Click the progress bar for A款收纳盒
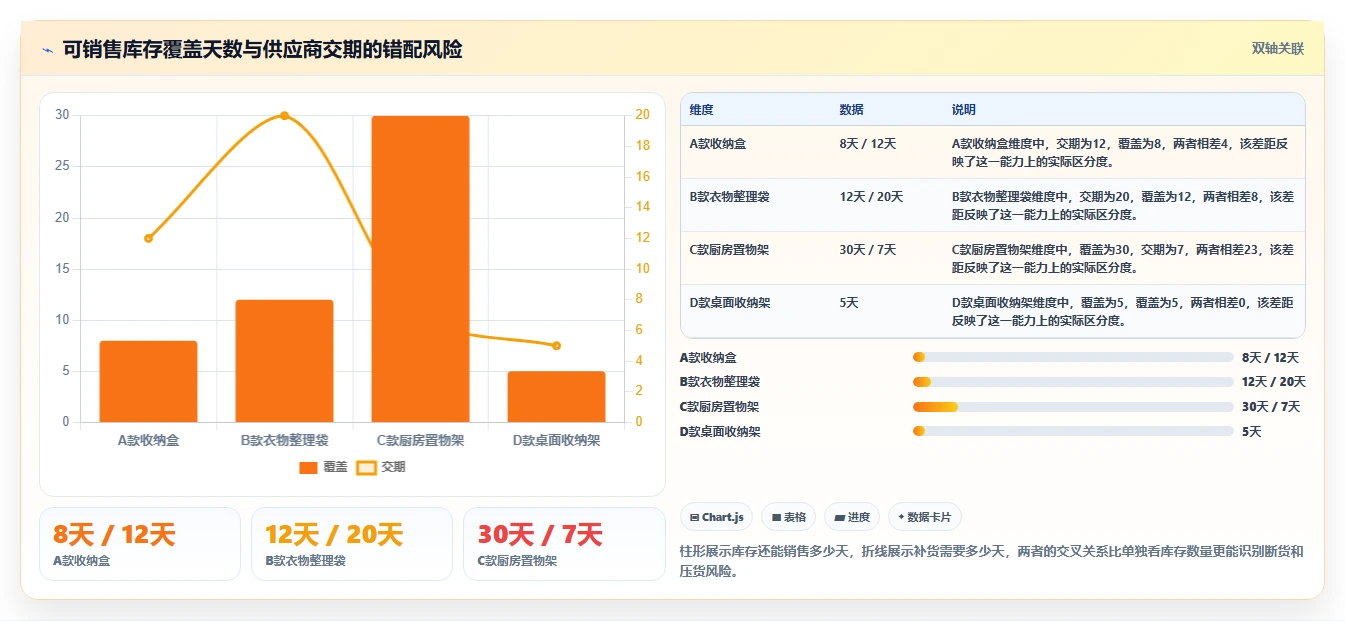1345x621 pixels. click(1073, 357)
